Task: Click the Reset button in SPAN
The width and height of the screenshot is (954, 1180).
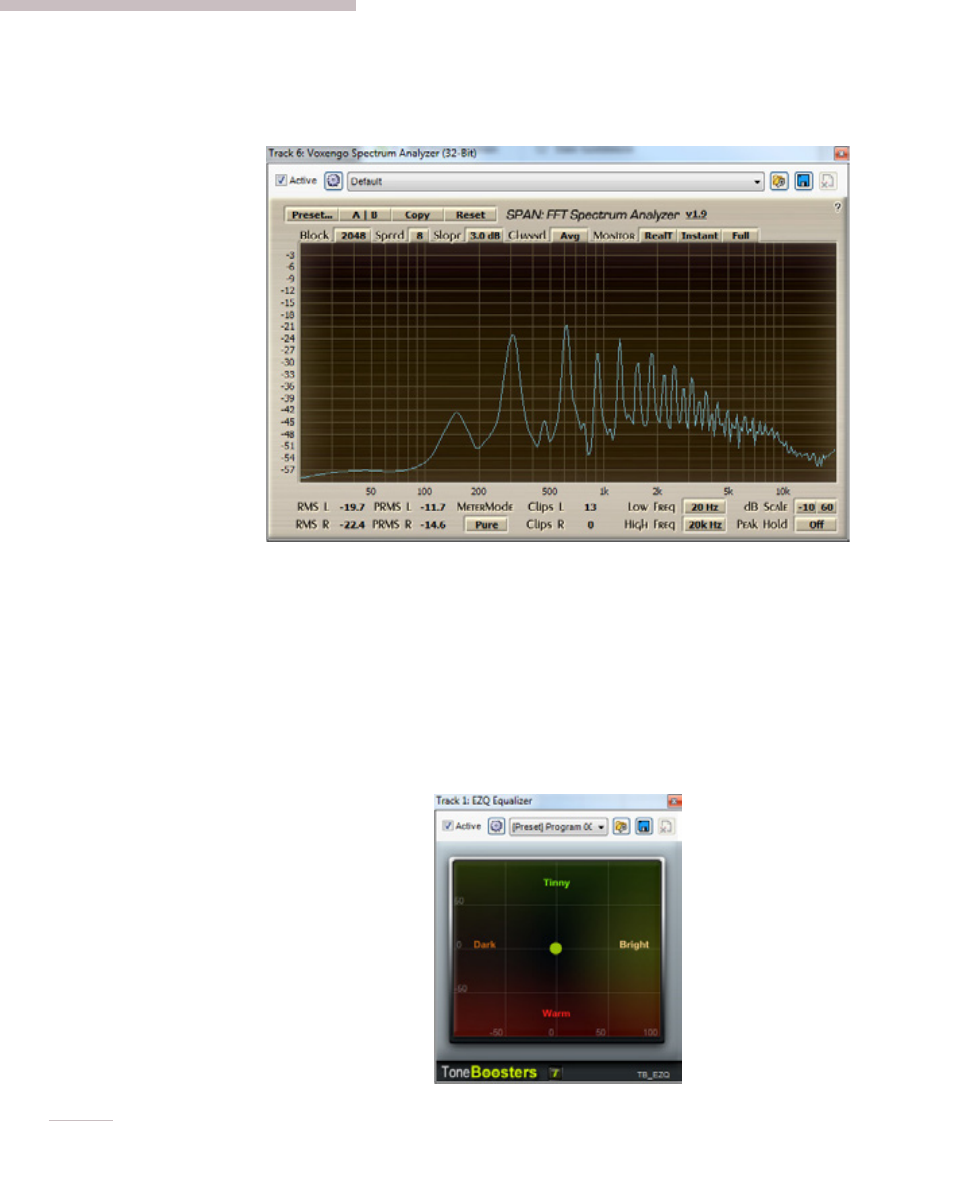Action: (x=470, y=214)
